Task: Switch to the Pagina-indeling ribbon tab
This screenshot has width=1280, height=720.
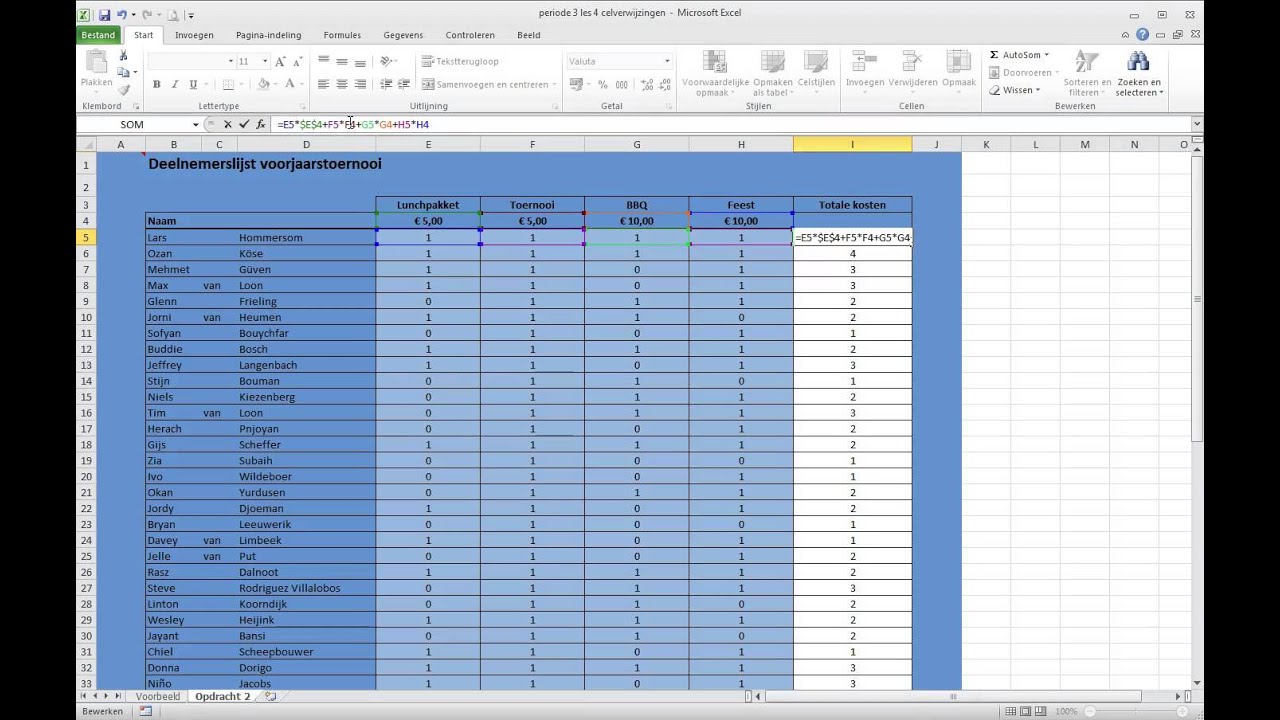Action: pos(269,35)
